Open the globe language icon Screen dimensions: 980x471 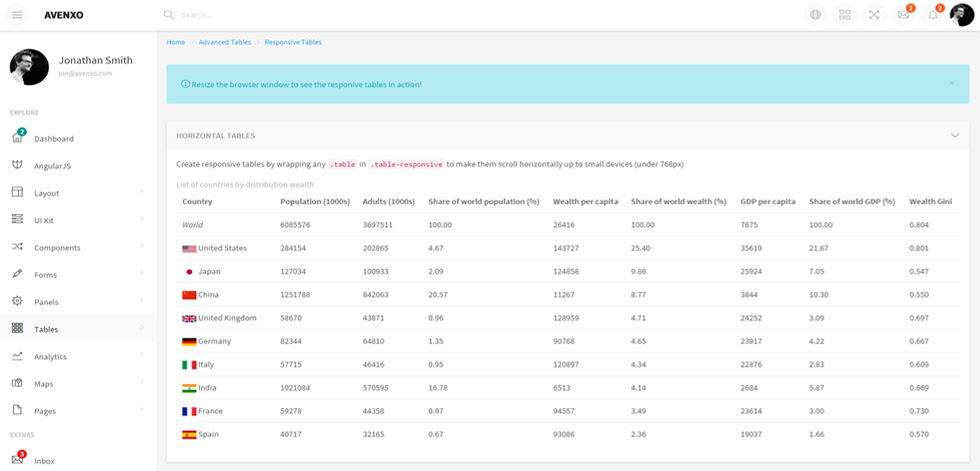815,15
